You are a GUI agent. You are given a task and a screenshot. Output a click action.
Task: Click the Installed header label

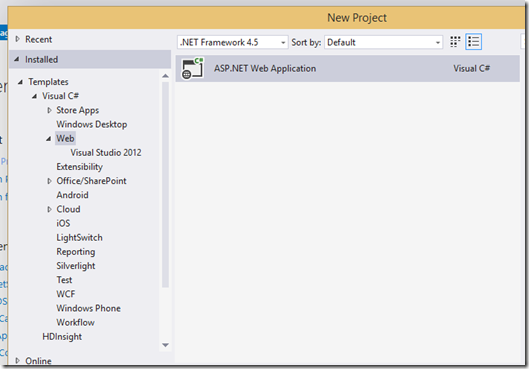41,60
